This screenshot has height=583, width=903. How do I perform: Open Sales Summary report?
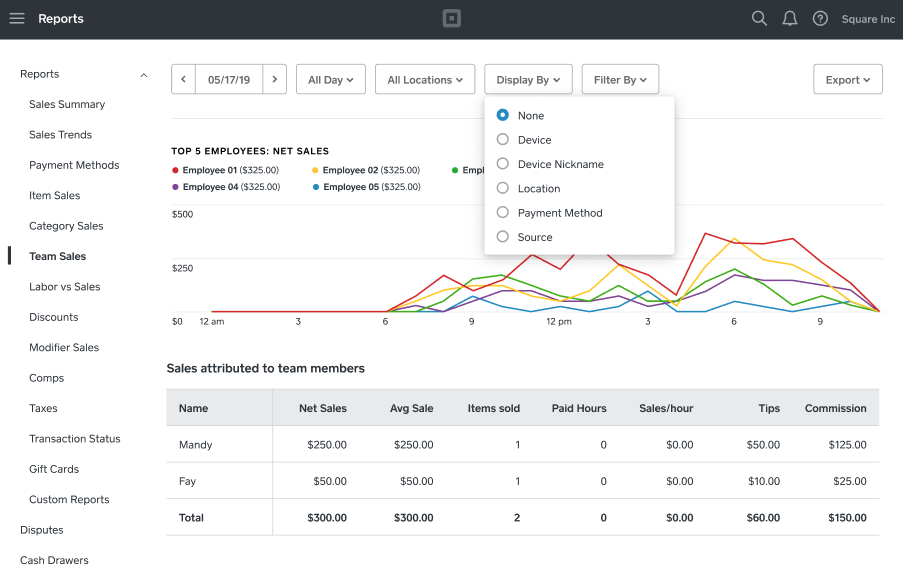coord(67,104)
